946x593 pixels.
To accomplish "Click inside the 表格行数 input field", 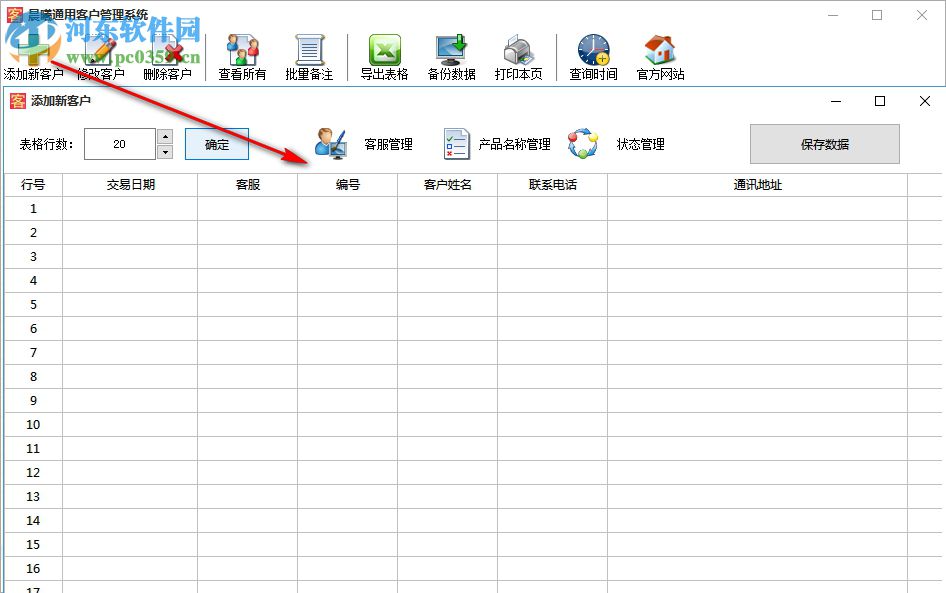I will 120,143.
